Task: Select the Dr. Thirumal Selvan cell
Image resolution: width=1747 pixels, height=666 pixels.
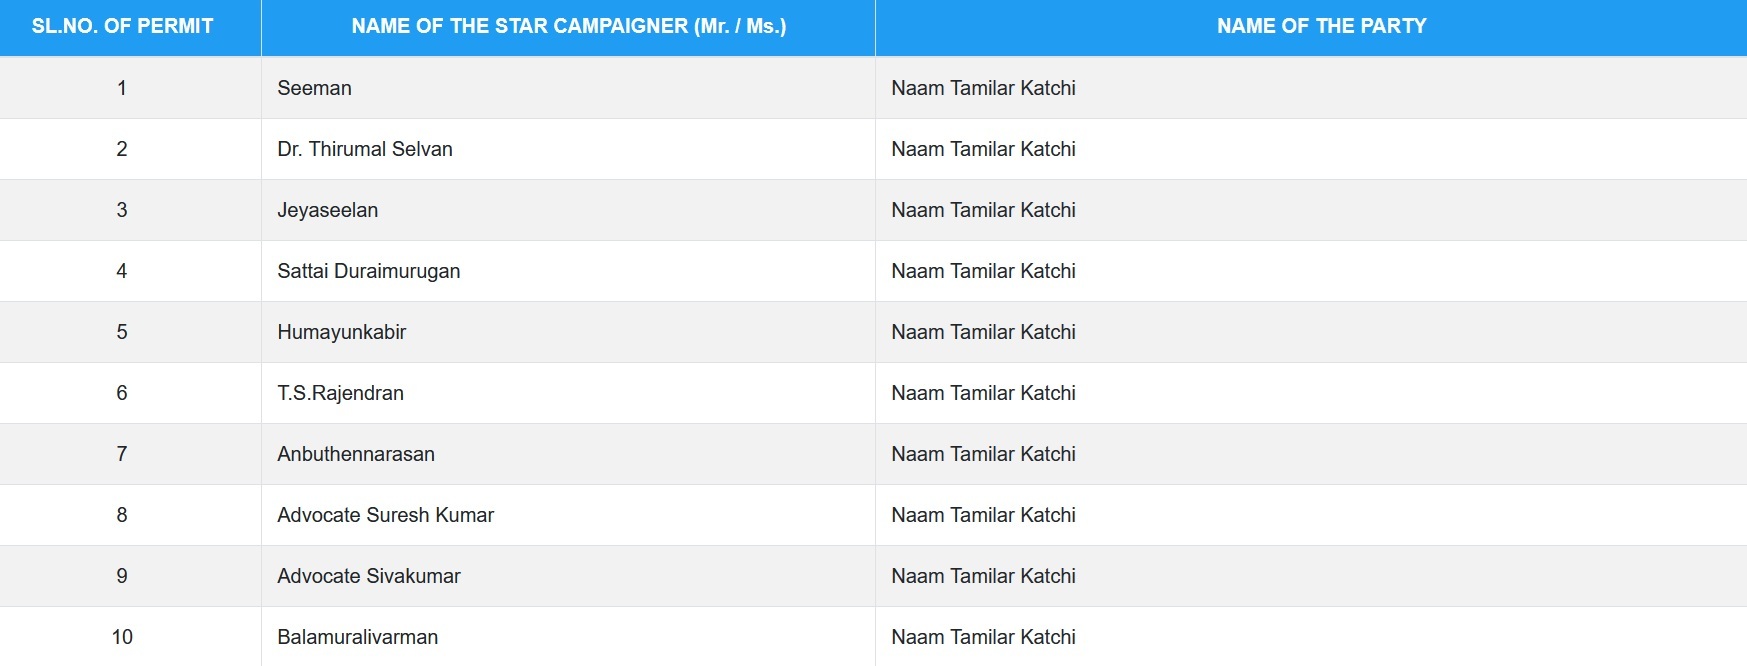Action: pos(365,149)
